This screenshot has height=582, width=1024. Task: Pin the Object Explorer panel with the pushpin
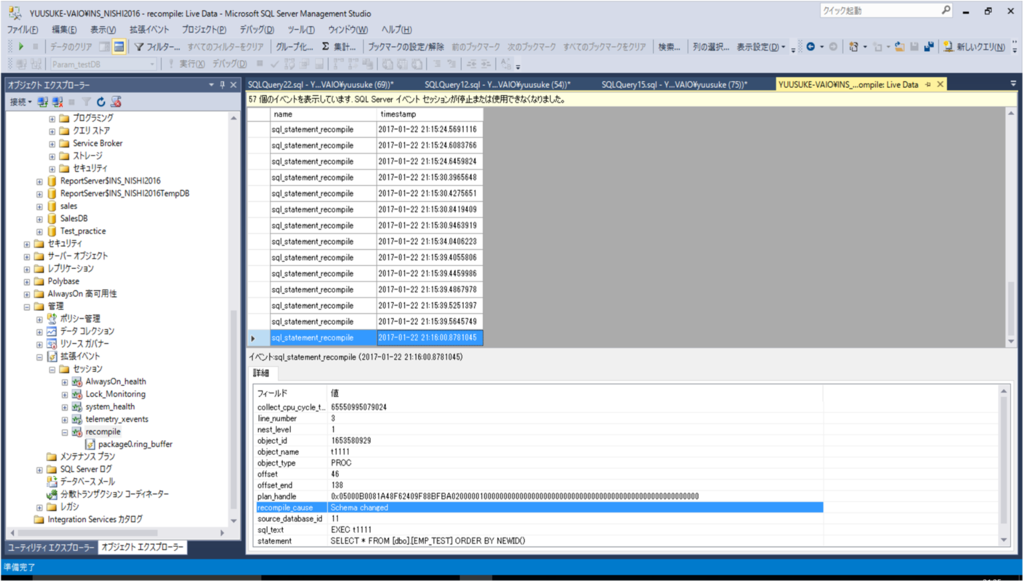(x=222, y=85)
